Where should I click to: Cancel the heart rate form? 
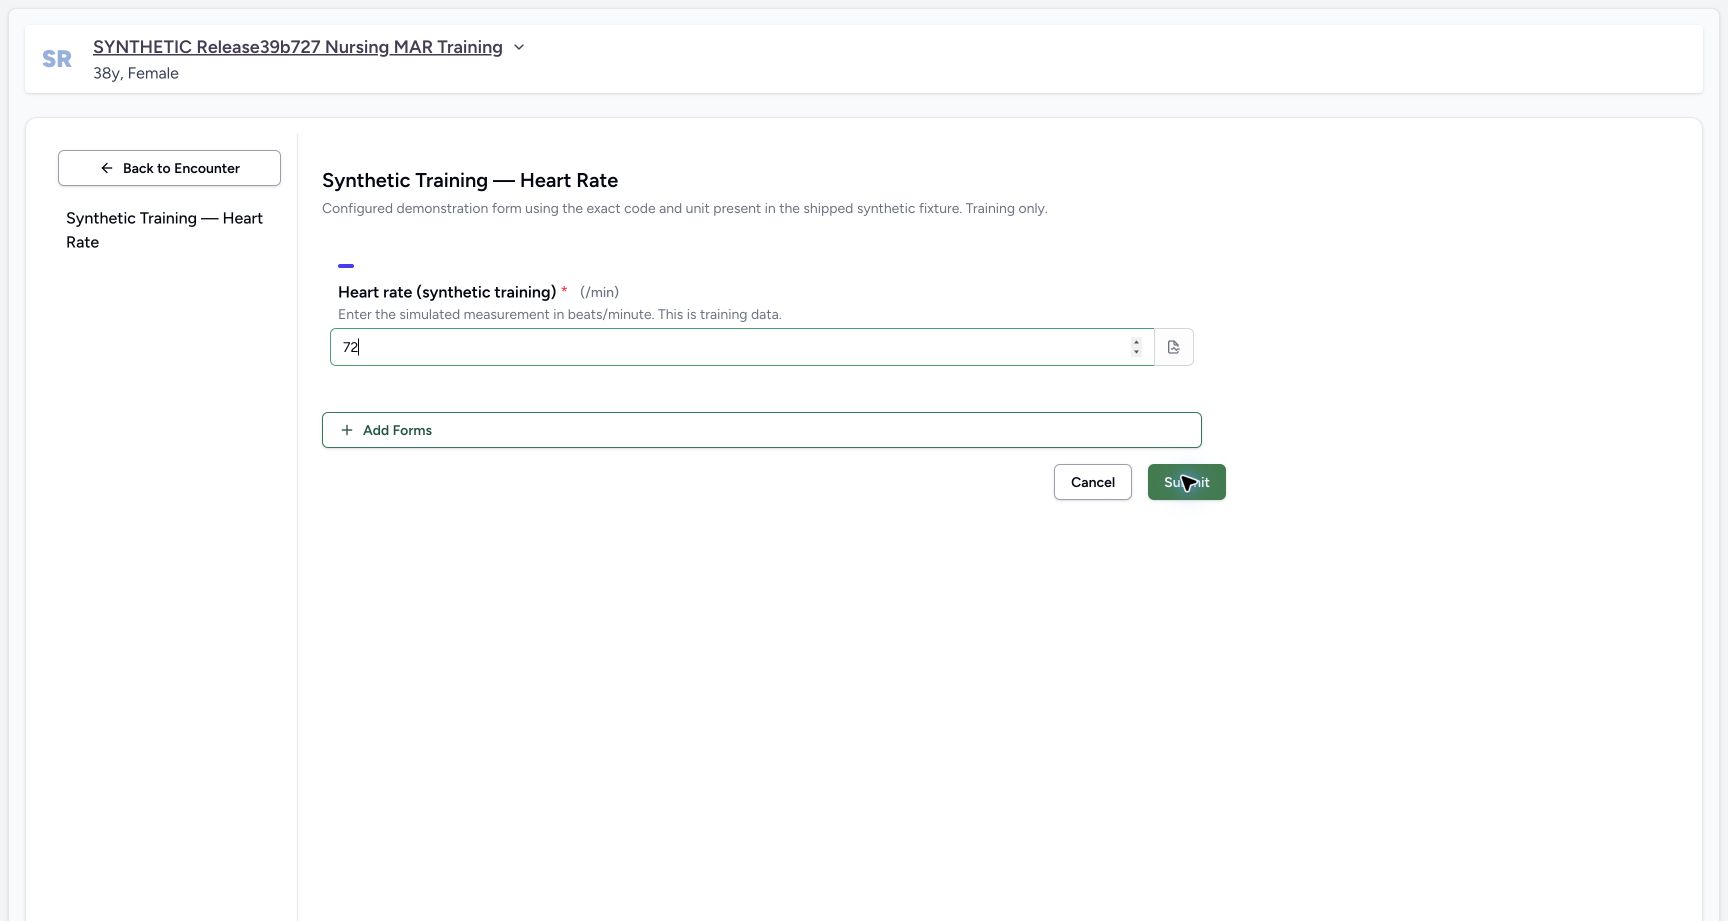coord(1093,482)
